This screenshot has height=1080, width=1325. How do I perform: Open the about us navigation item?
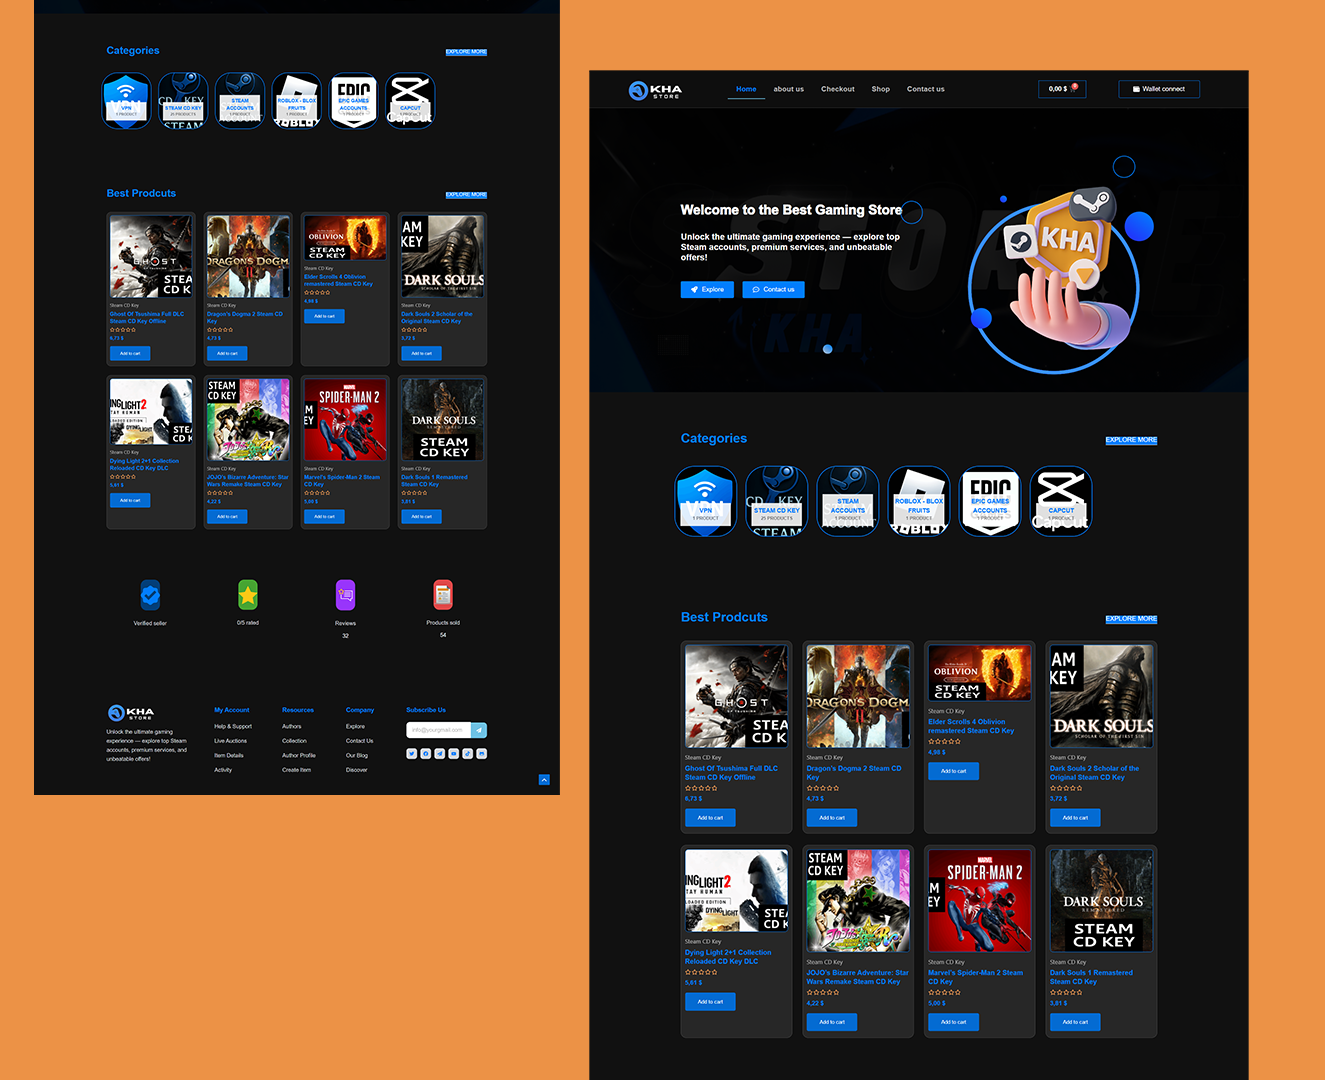pyautogui.click(x=788, y=89)
